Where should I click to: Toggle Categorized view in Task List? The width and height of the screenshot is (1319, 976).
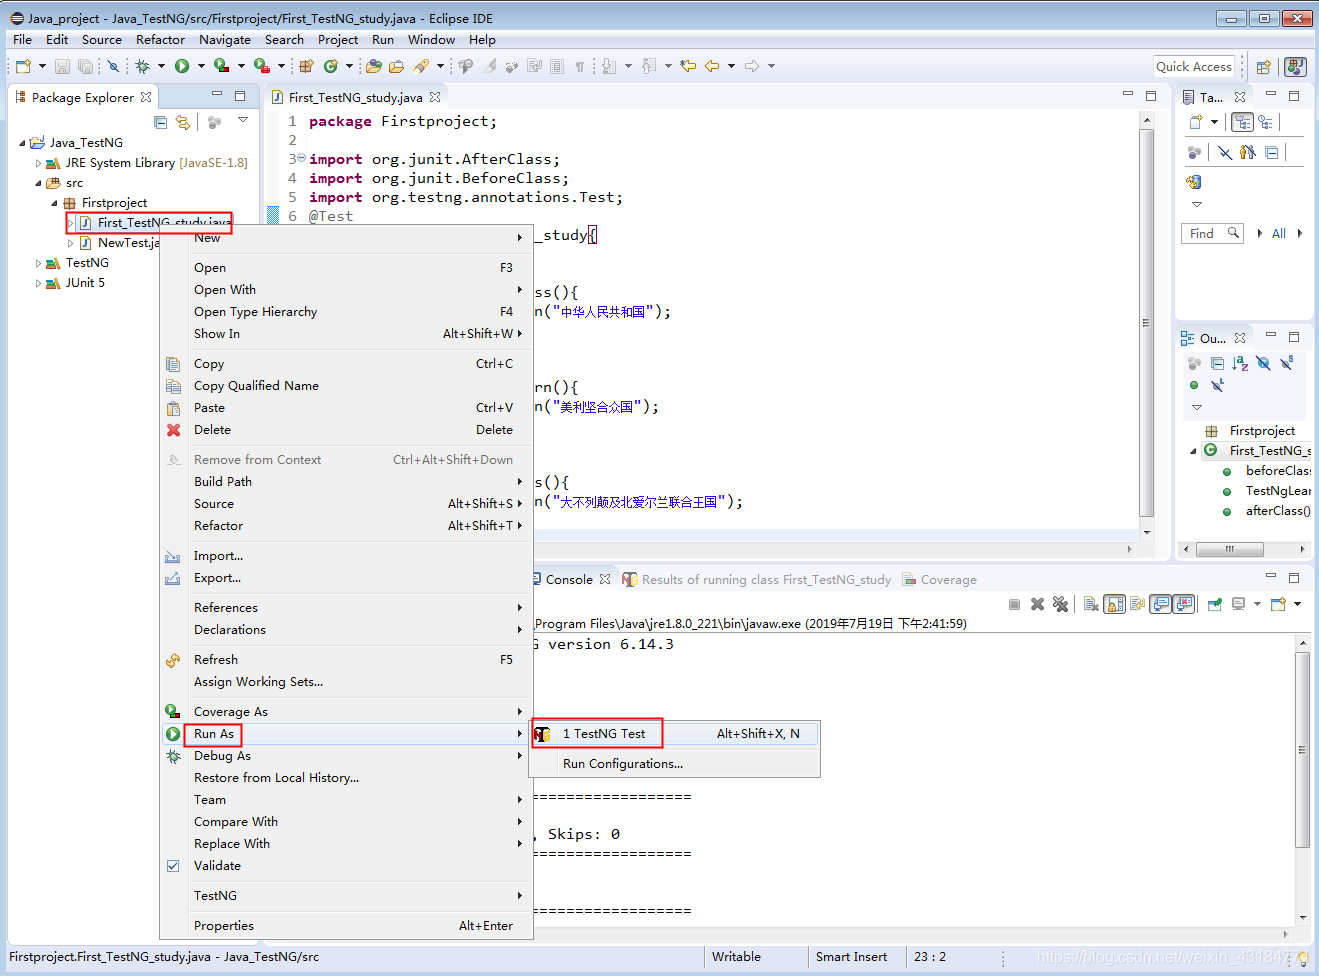tap(1243, 122)
